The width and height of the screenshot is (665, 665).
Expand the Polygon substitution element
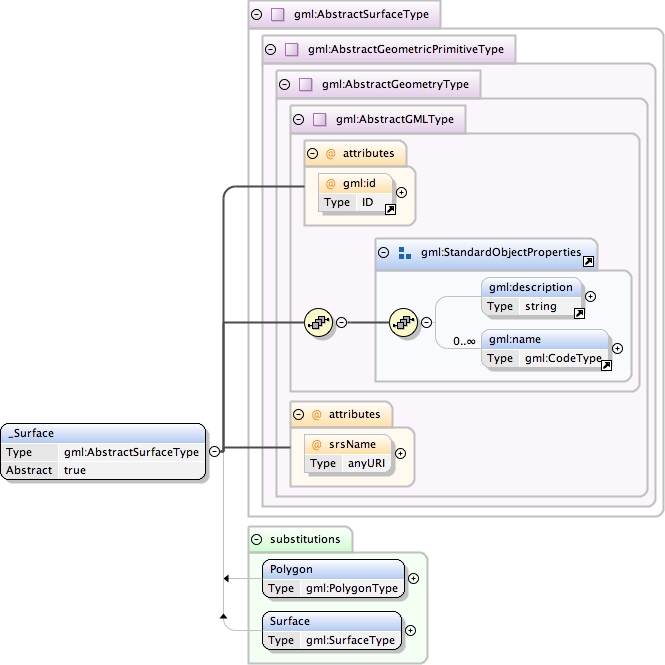[414, 578]
